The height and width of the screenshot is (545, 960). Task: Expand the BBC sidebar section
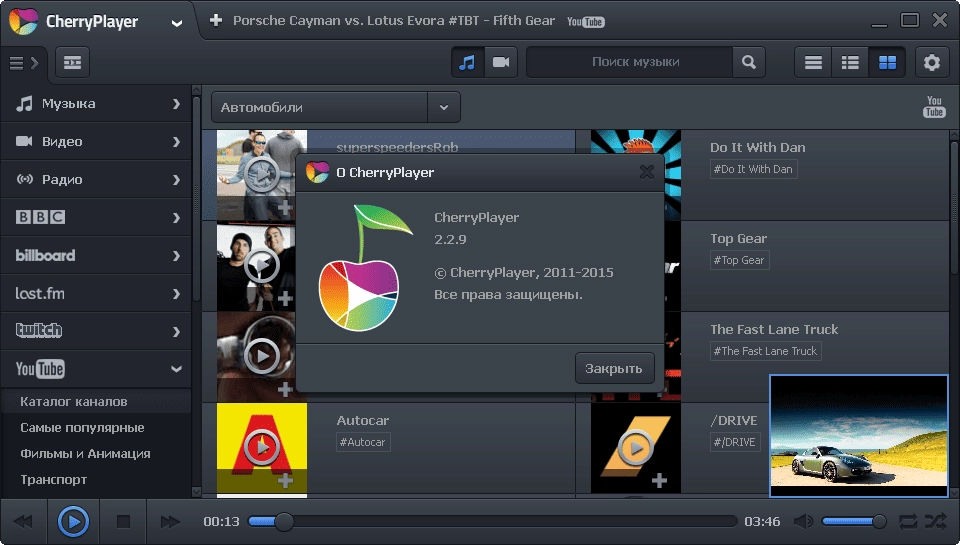click(x=96, y=217)
